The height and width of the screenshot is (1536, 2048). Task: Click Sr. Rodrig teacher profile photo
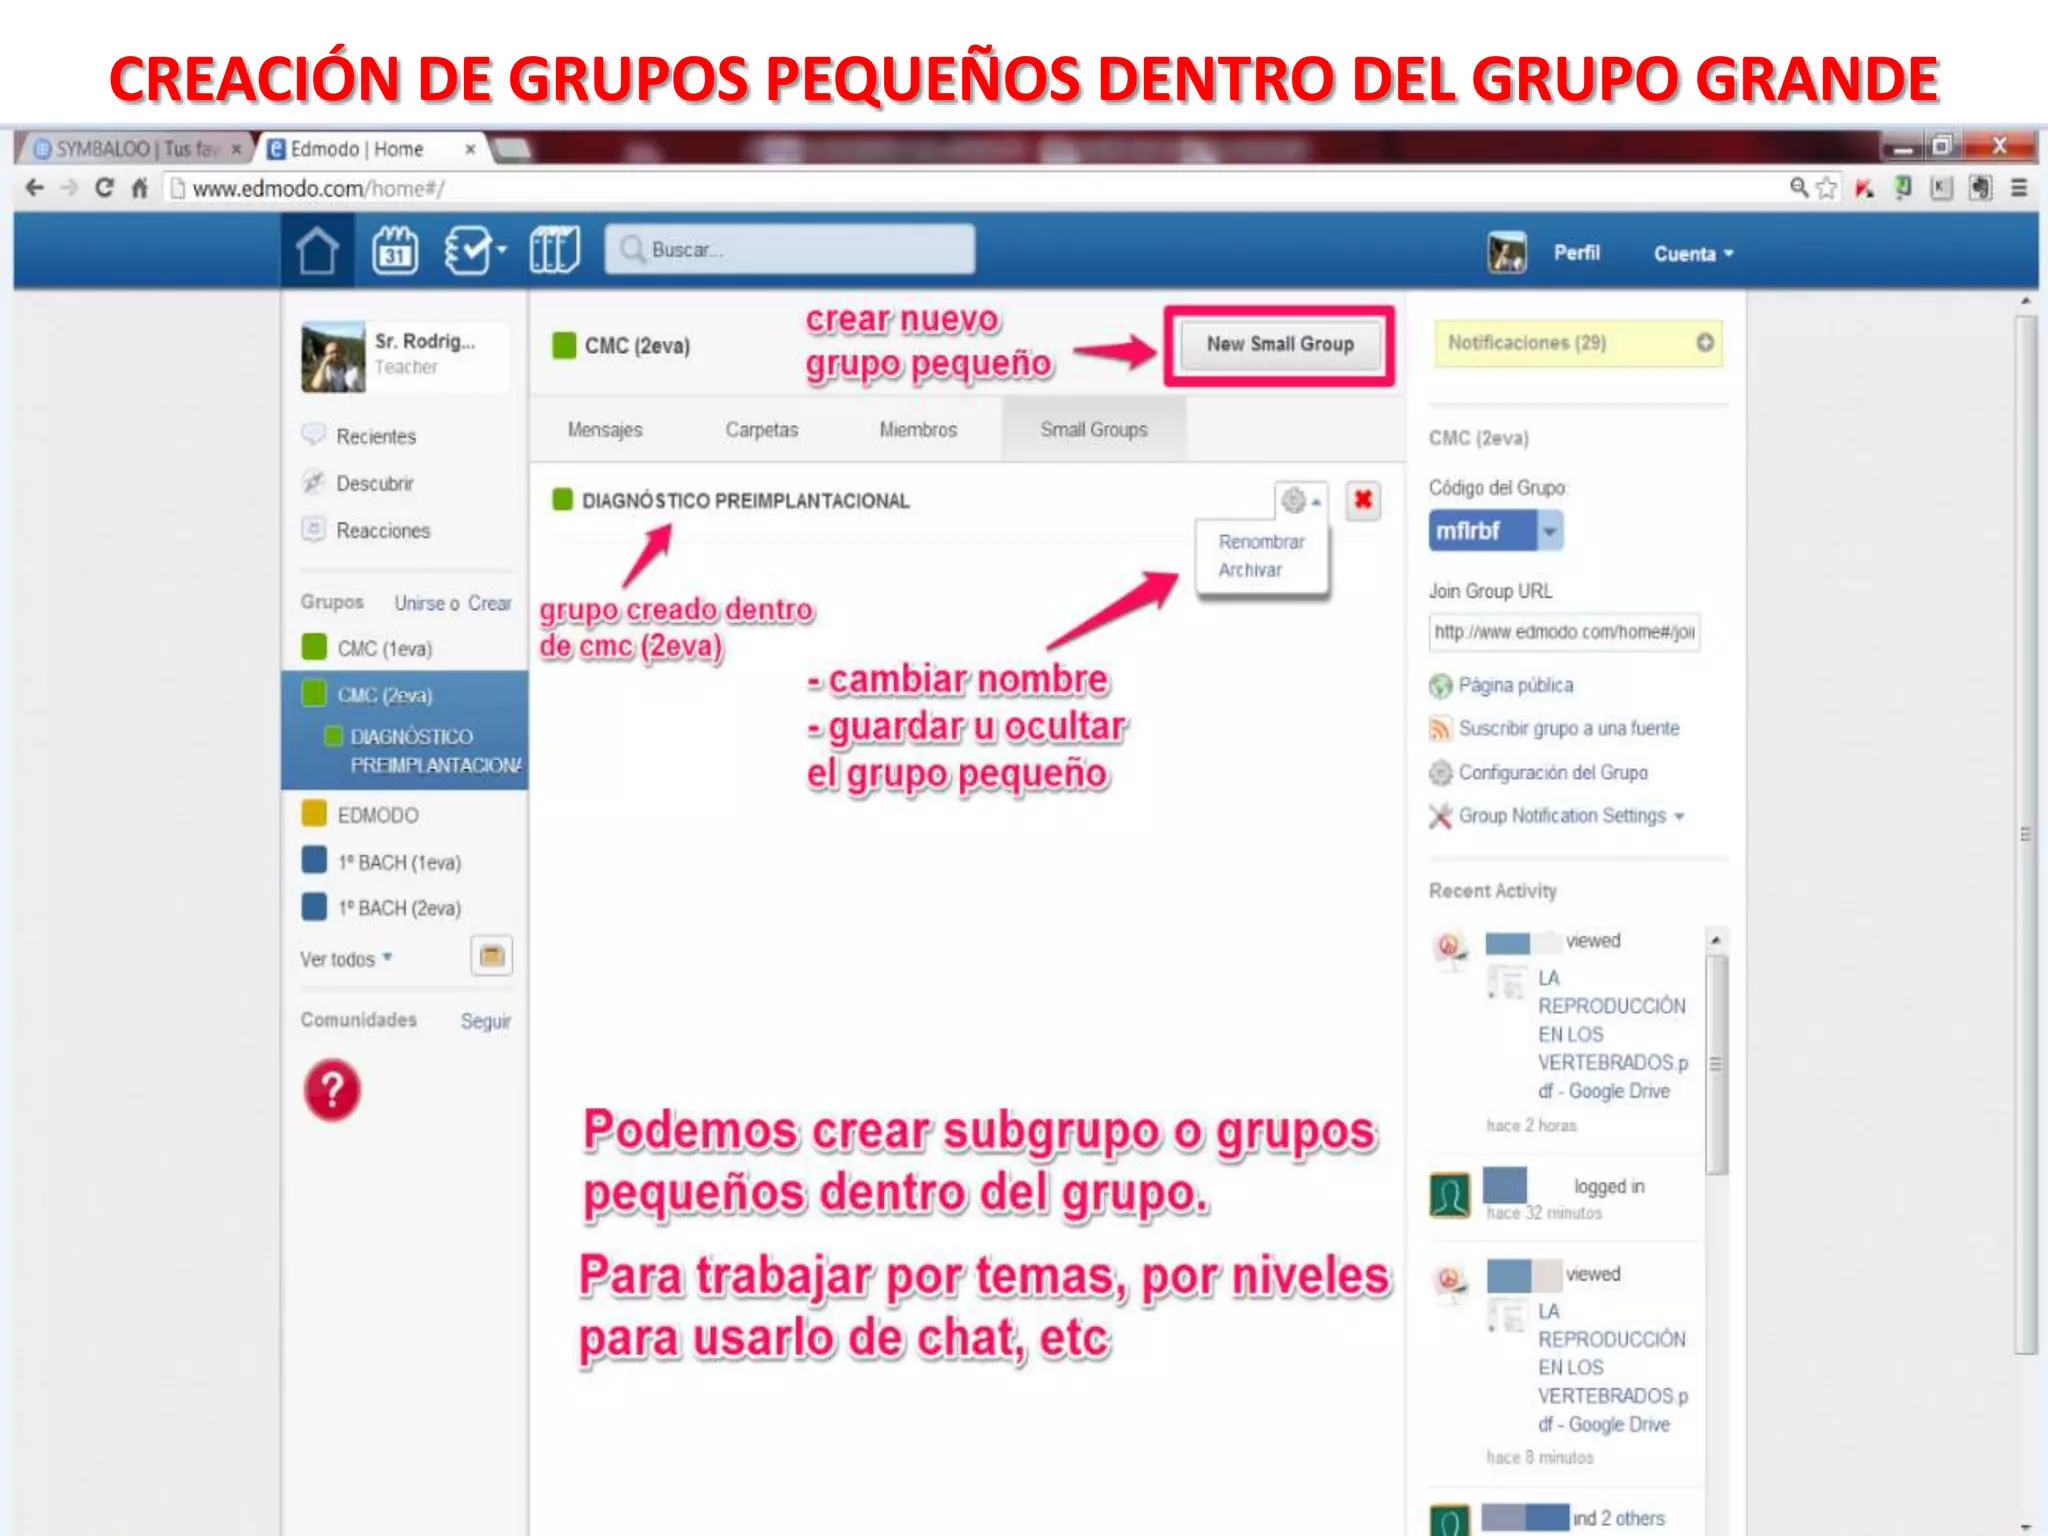pos(334,357)
